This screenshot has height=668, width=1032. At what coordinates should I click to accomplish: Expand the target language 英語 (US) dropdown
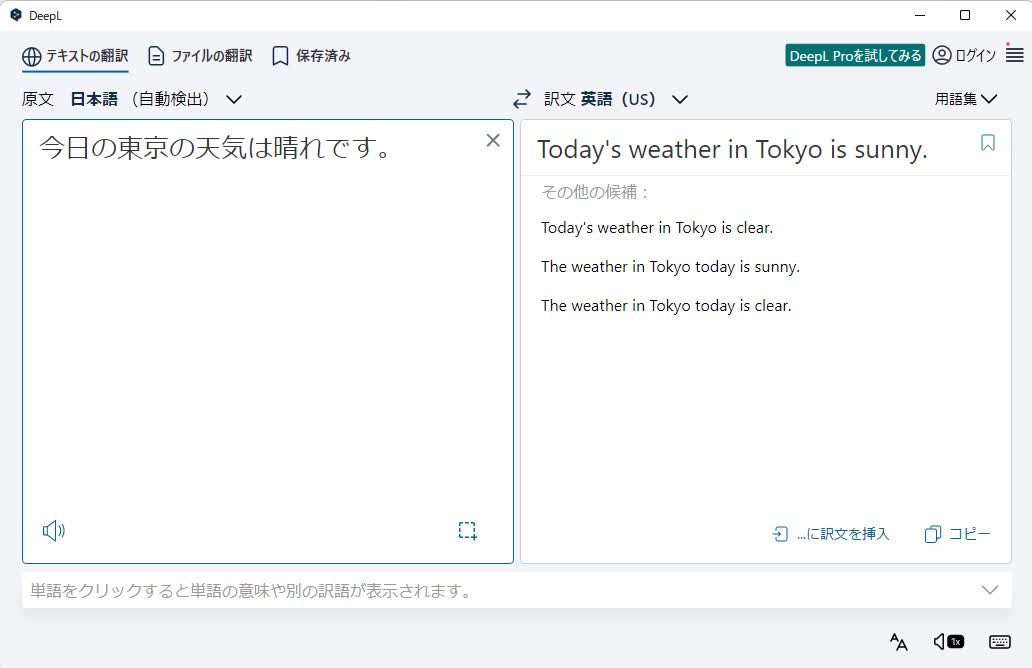680,99
